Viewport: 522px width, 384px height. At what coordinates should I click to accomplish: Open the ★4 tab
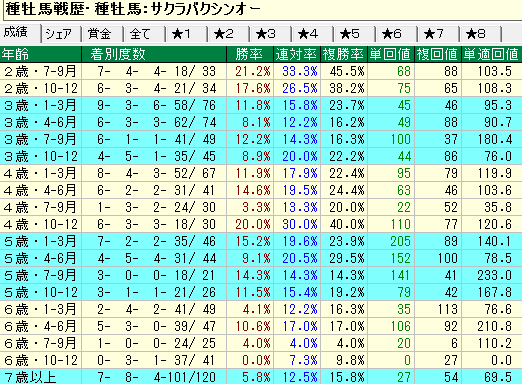tap(312, 34)
